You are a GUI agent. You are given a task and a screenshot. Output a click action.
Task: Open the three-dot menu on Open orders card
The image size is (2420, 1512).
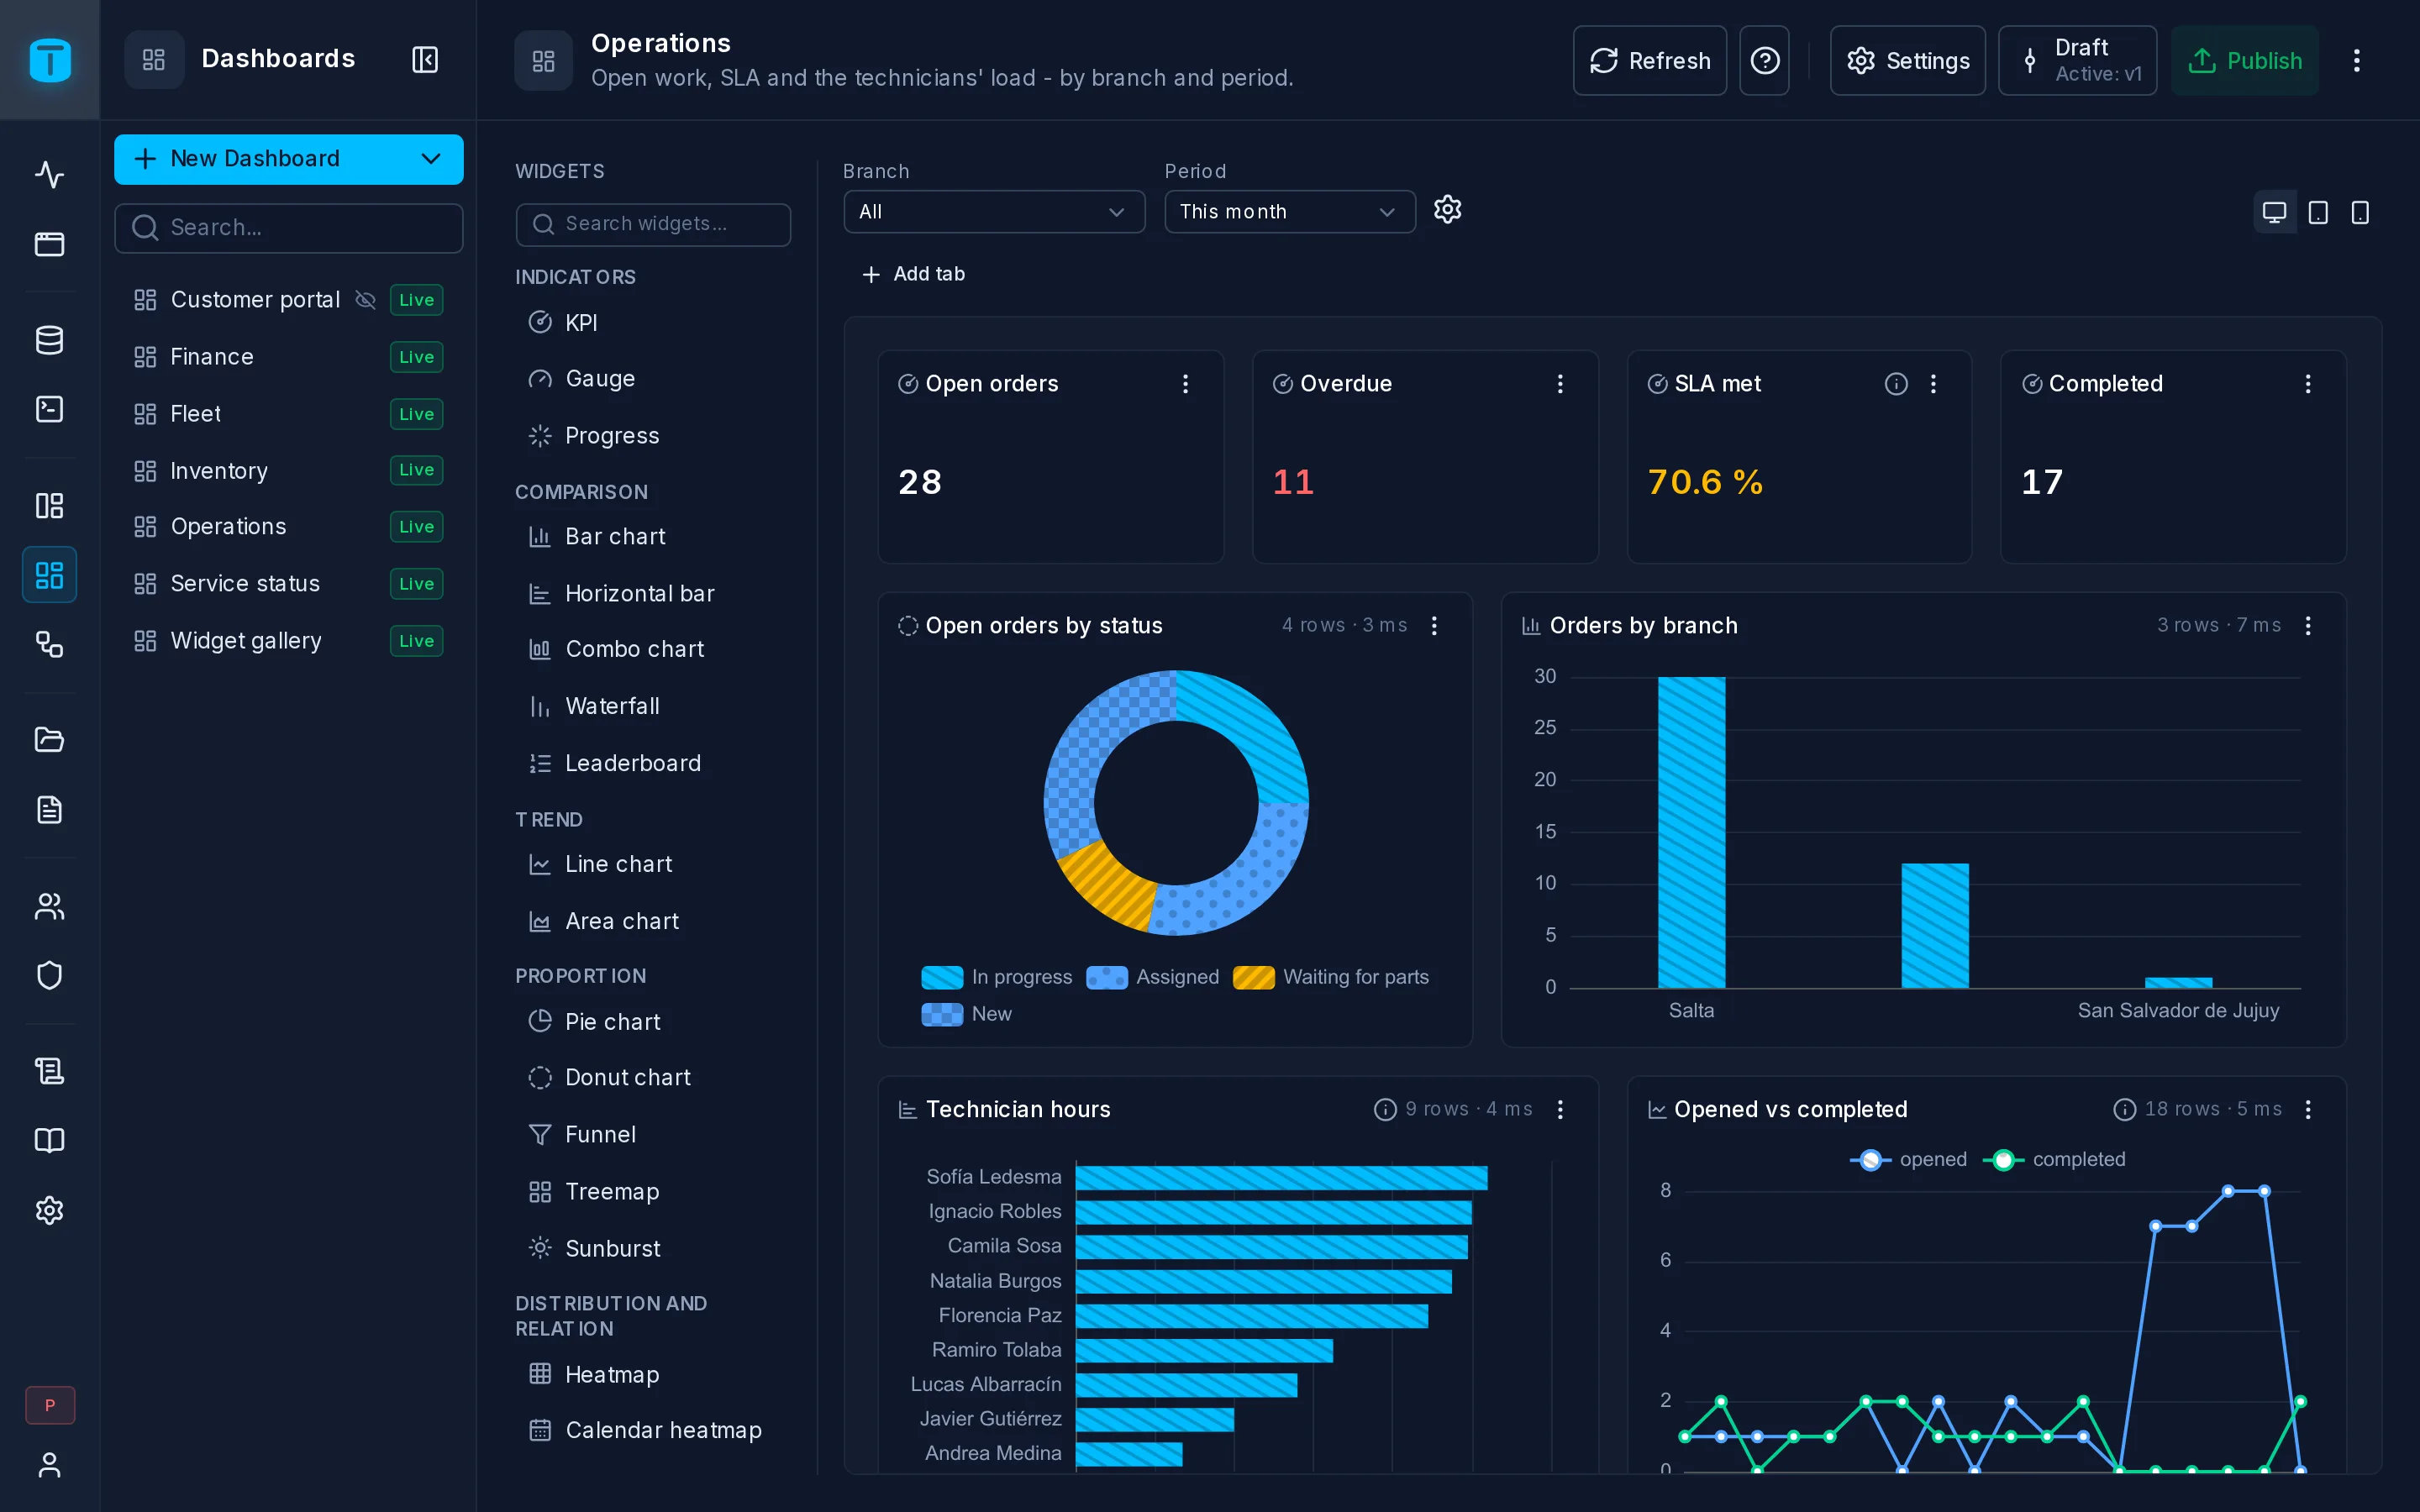(x=1185, y=384)
